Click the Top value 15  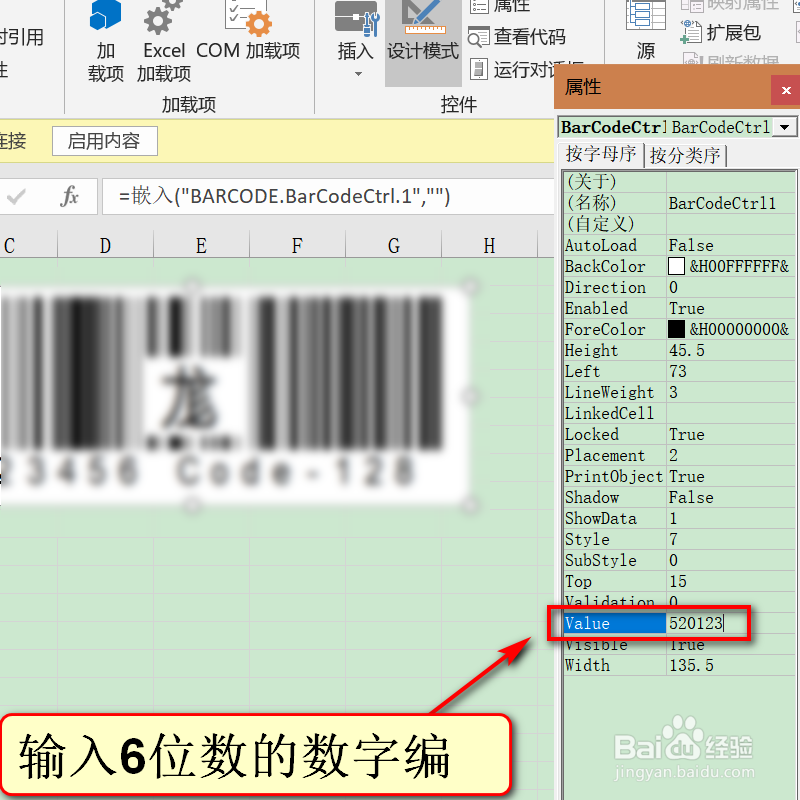click(731, 581)
